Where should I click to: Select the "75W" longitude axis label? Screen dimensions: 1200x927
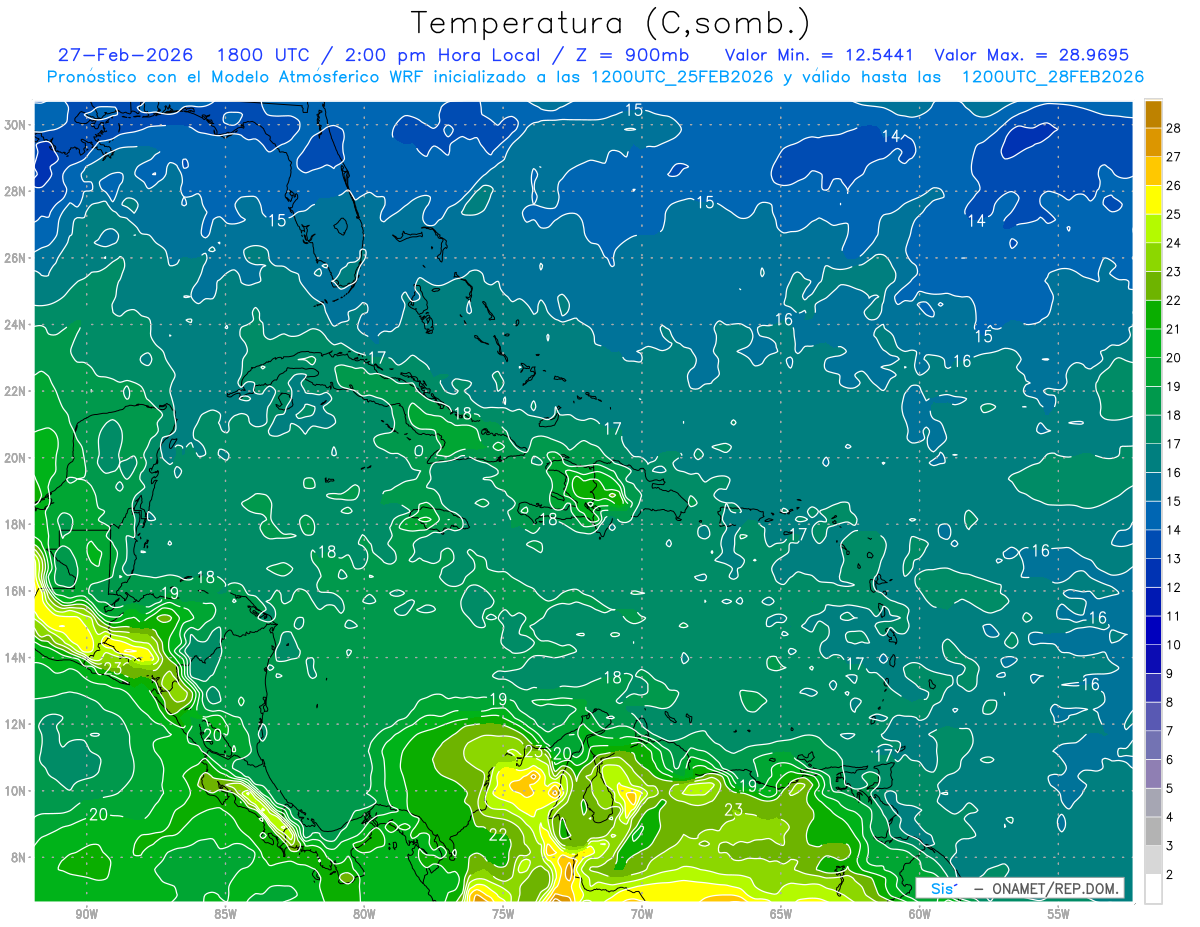coord(503,914)
